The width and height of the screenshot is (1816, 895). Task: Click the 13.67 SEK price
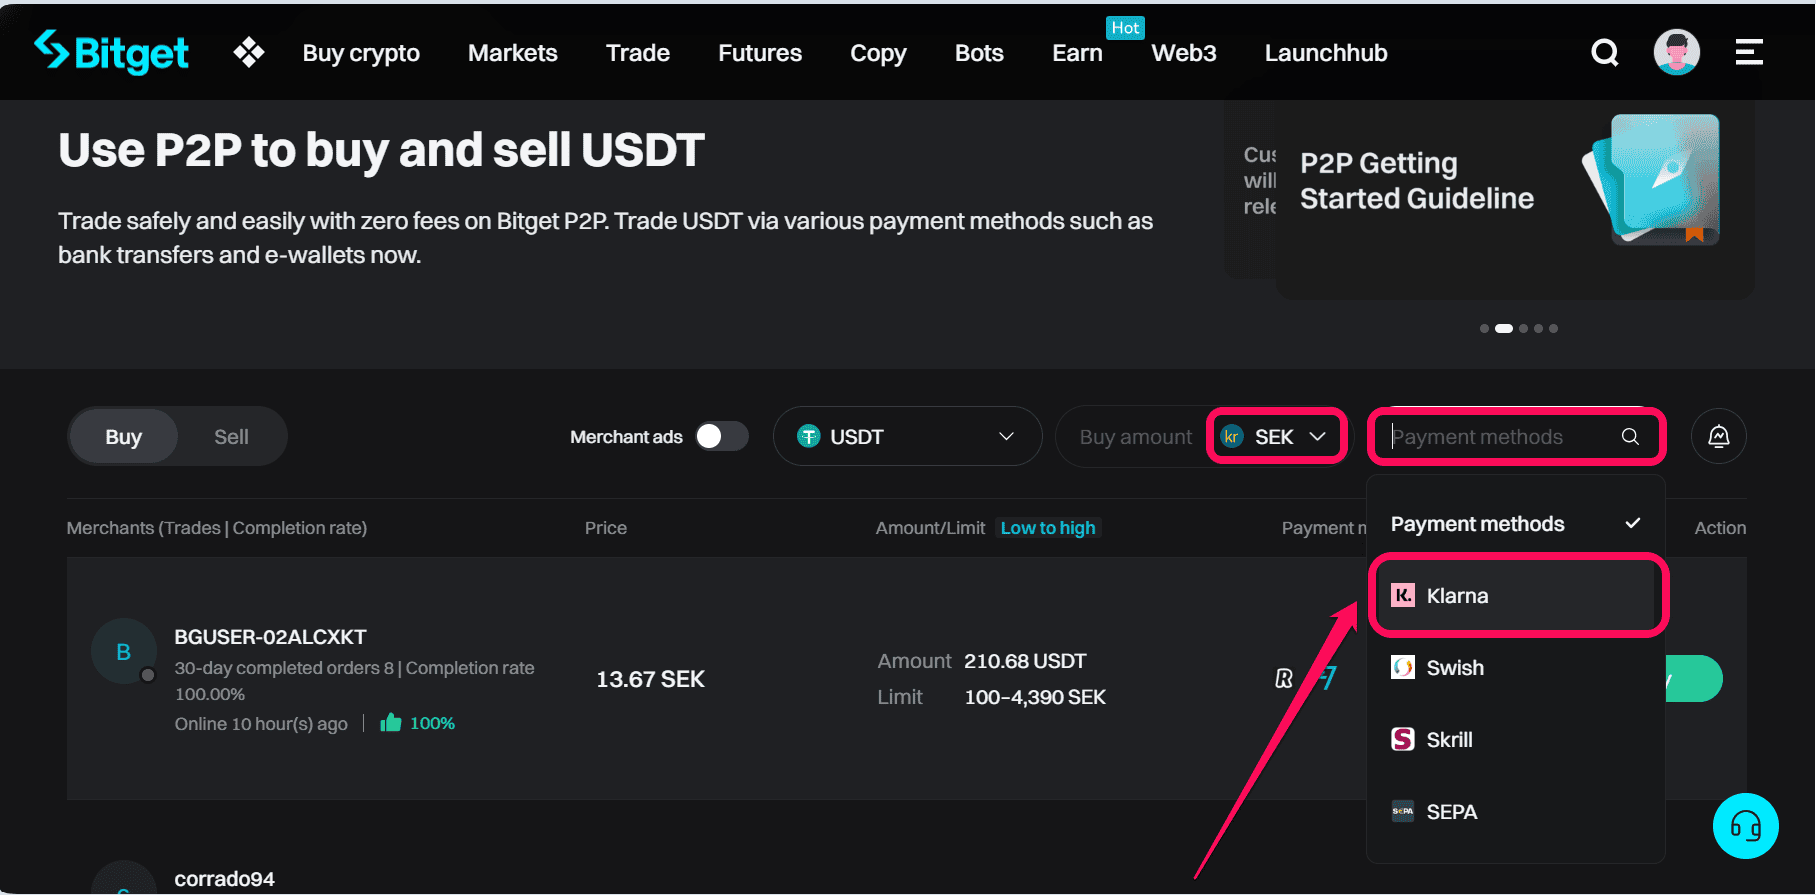(x=650, y=679)
